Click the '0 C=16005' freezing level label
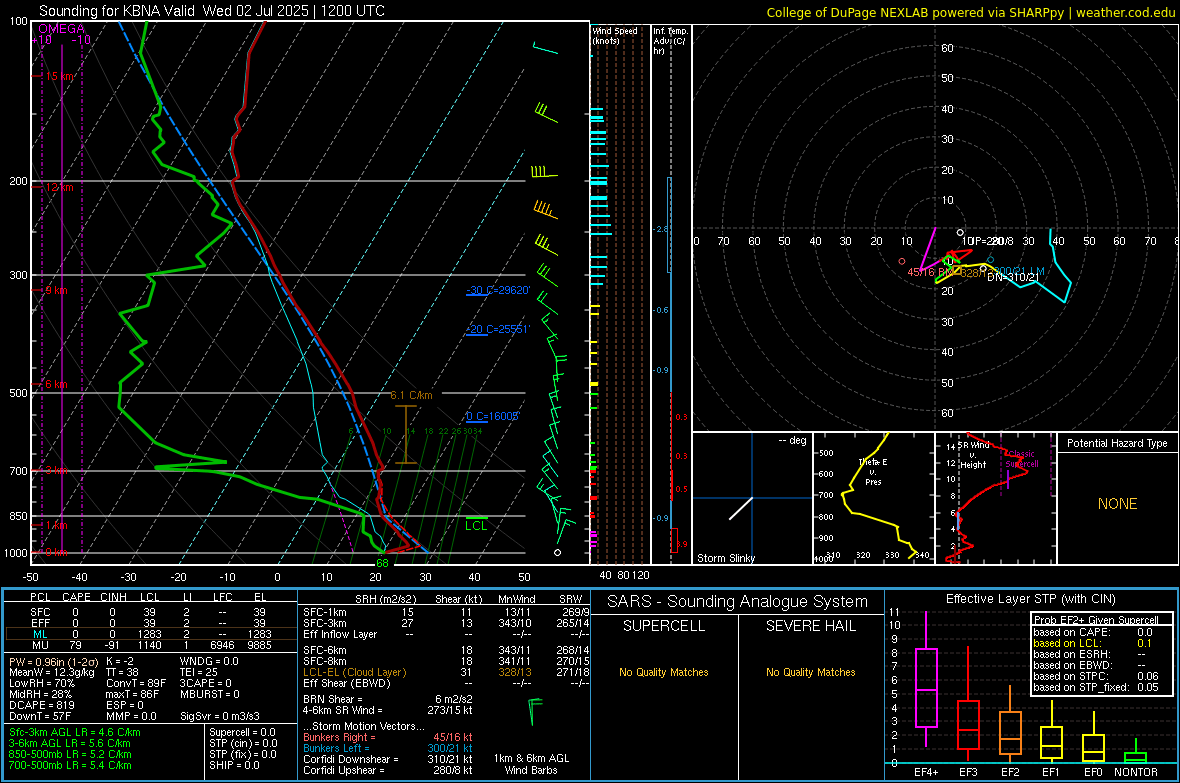 click(493, 416)
